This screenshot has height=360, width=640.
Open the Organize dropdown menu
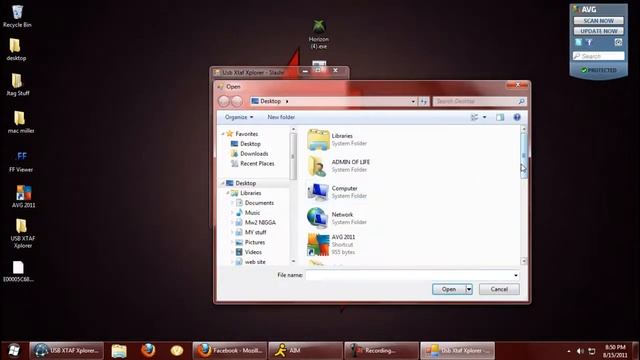(x=239, y=117)
